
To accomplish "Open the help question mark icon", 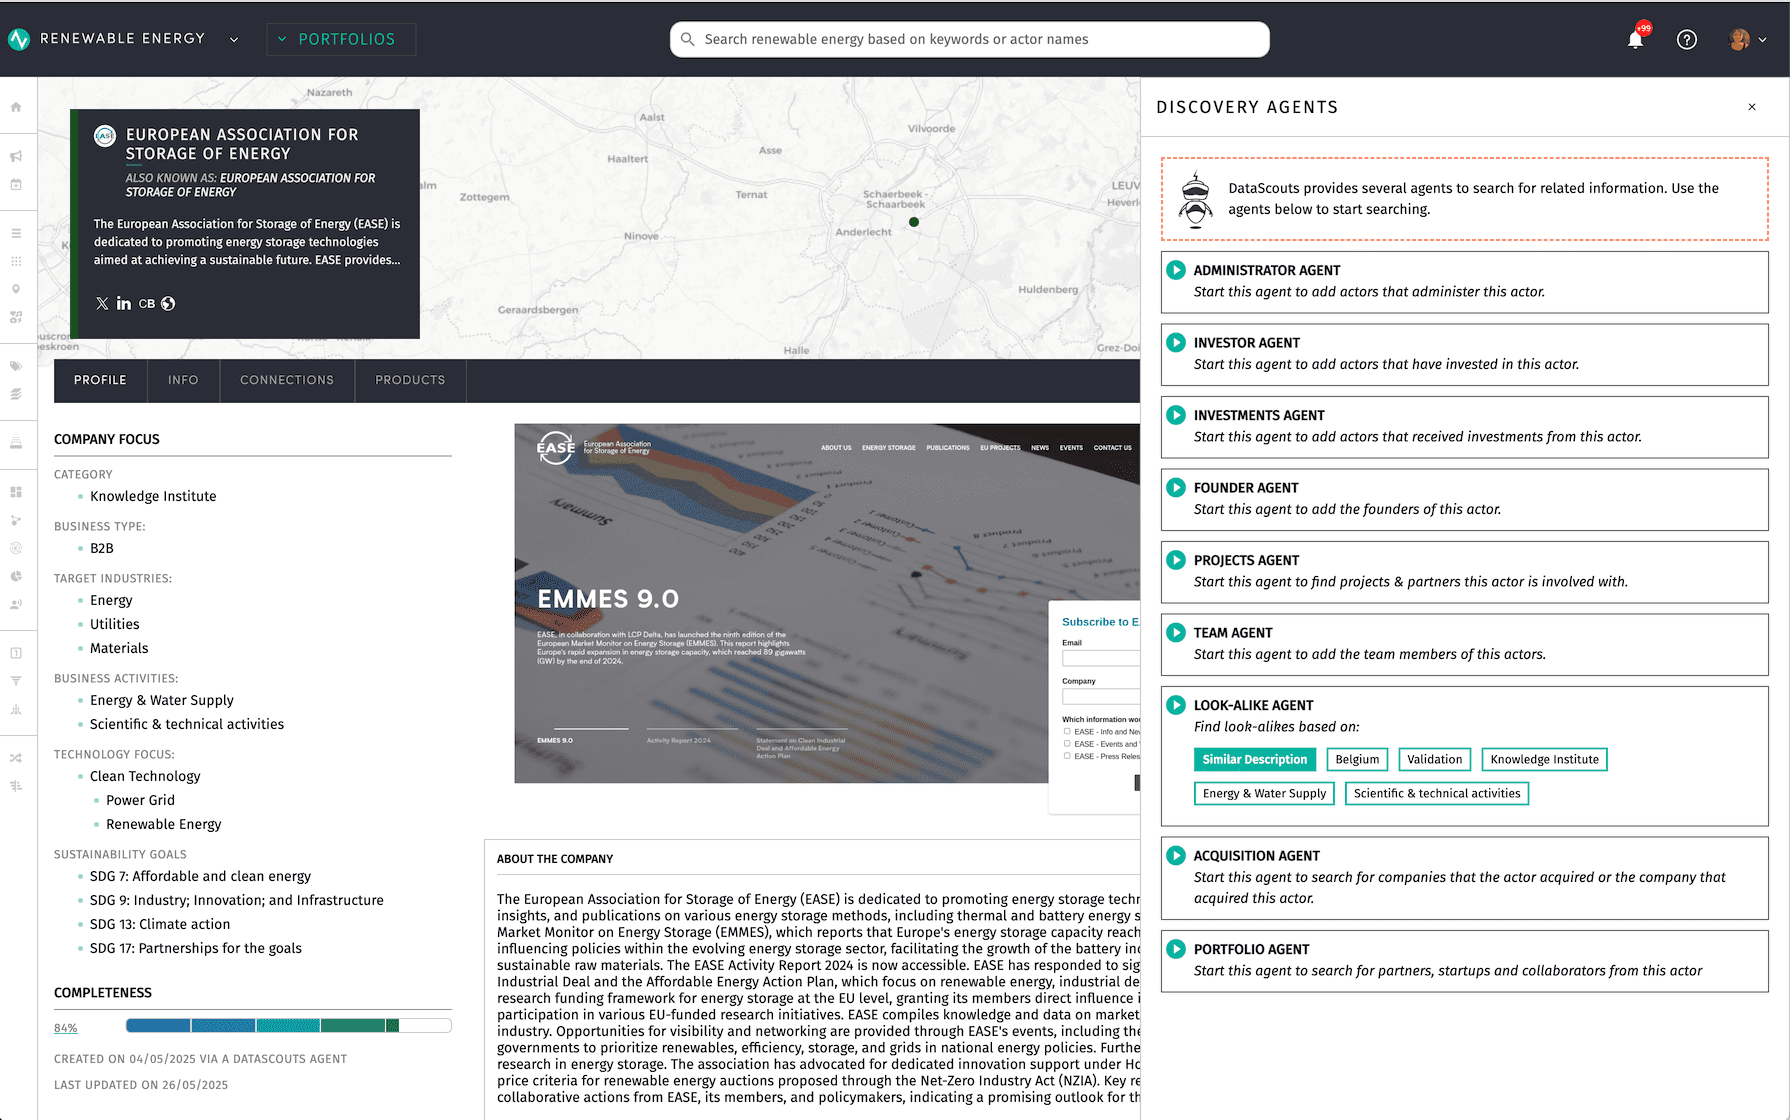I will 1687,39.
